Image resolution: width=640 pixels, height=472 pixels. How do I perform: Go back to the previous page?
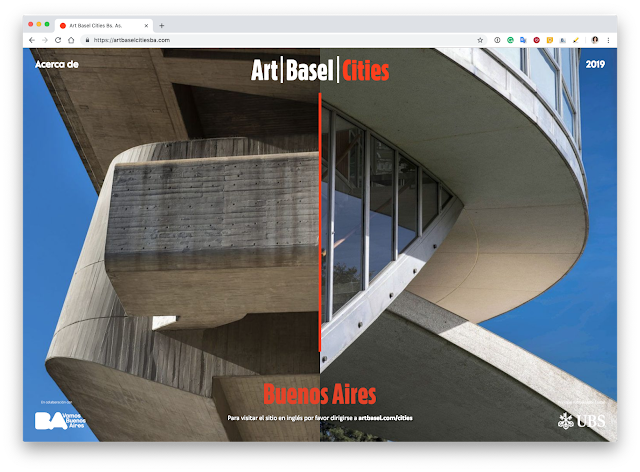click(32, 40)
